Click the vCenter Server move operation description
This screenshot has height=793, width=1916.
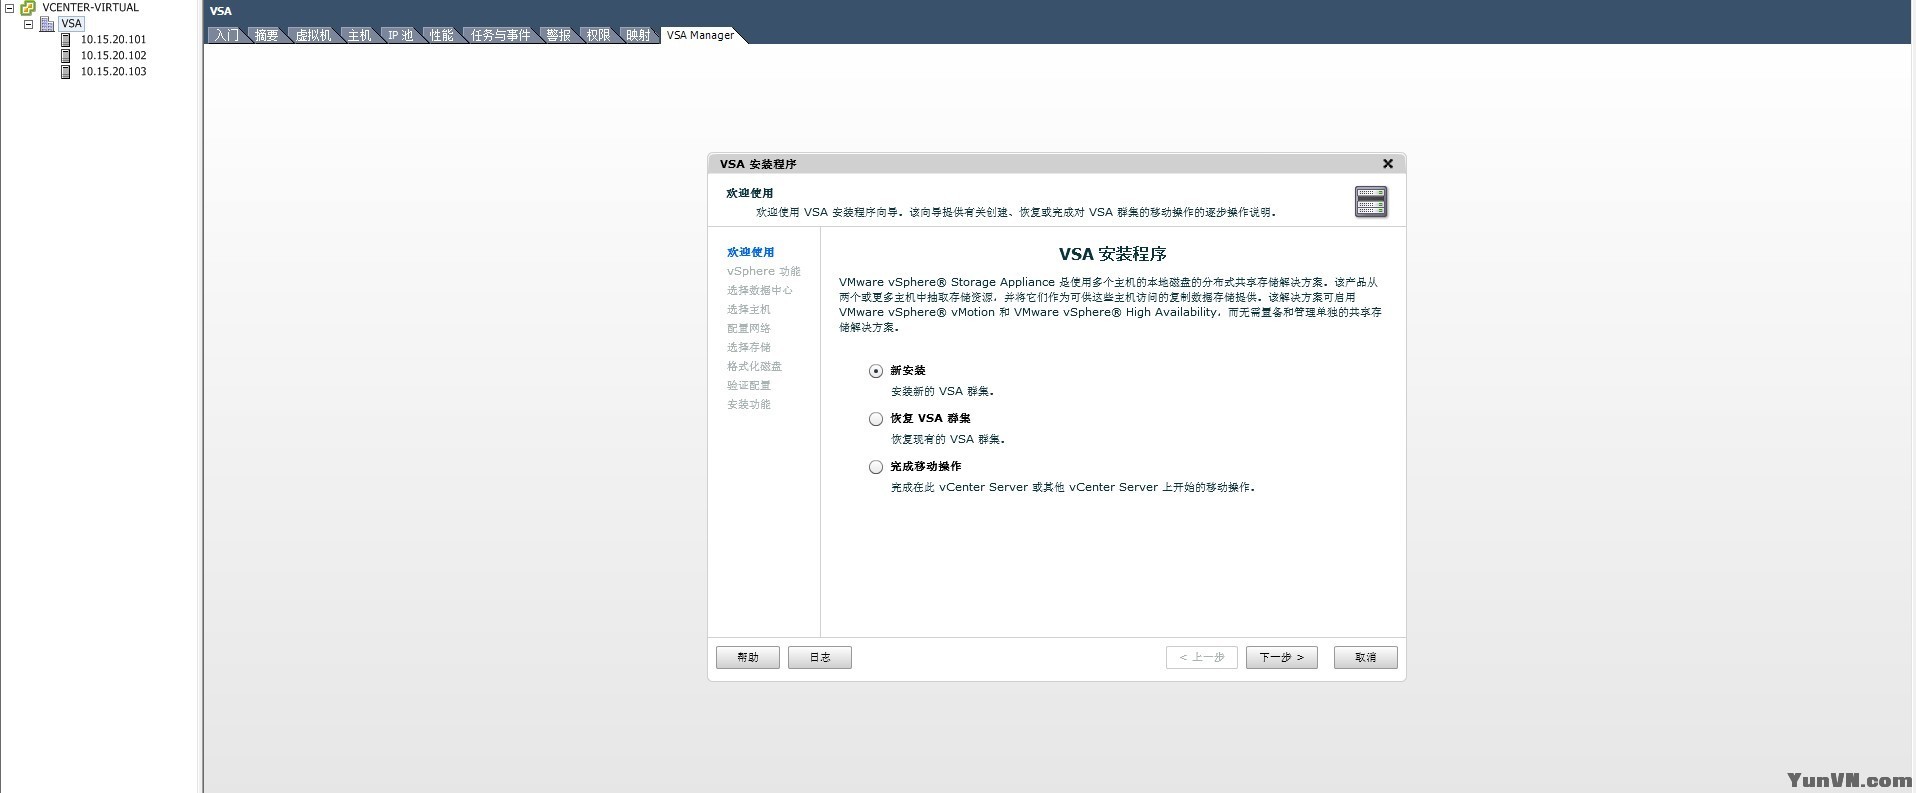pos(1073,488)
